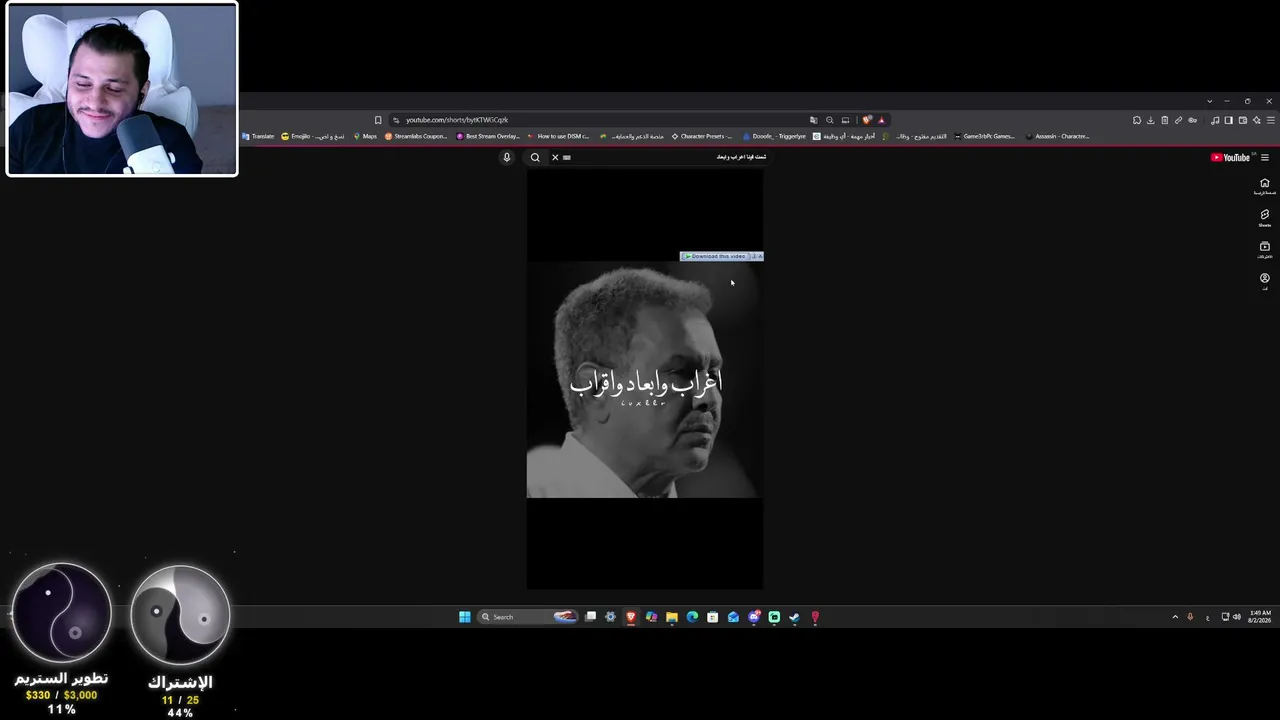Click the Shorts video player

(x=645, y=379)
